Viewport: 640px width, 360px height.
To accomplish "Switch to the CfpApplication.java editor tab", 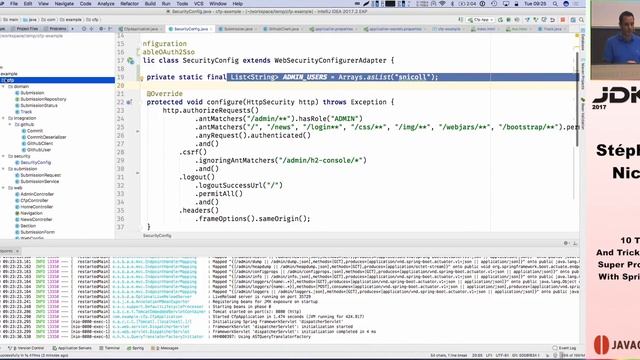I will 141,29.
